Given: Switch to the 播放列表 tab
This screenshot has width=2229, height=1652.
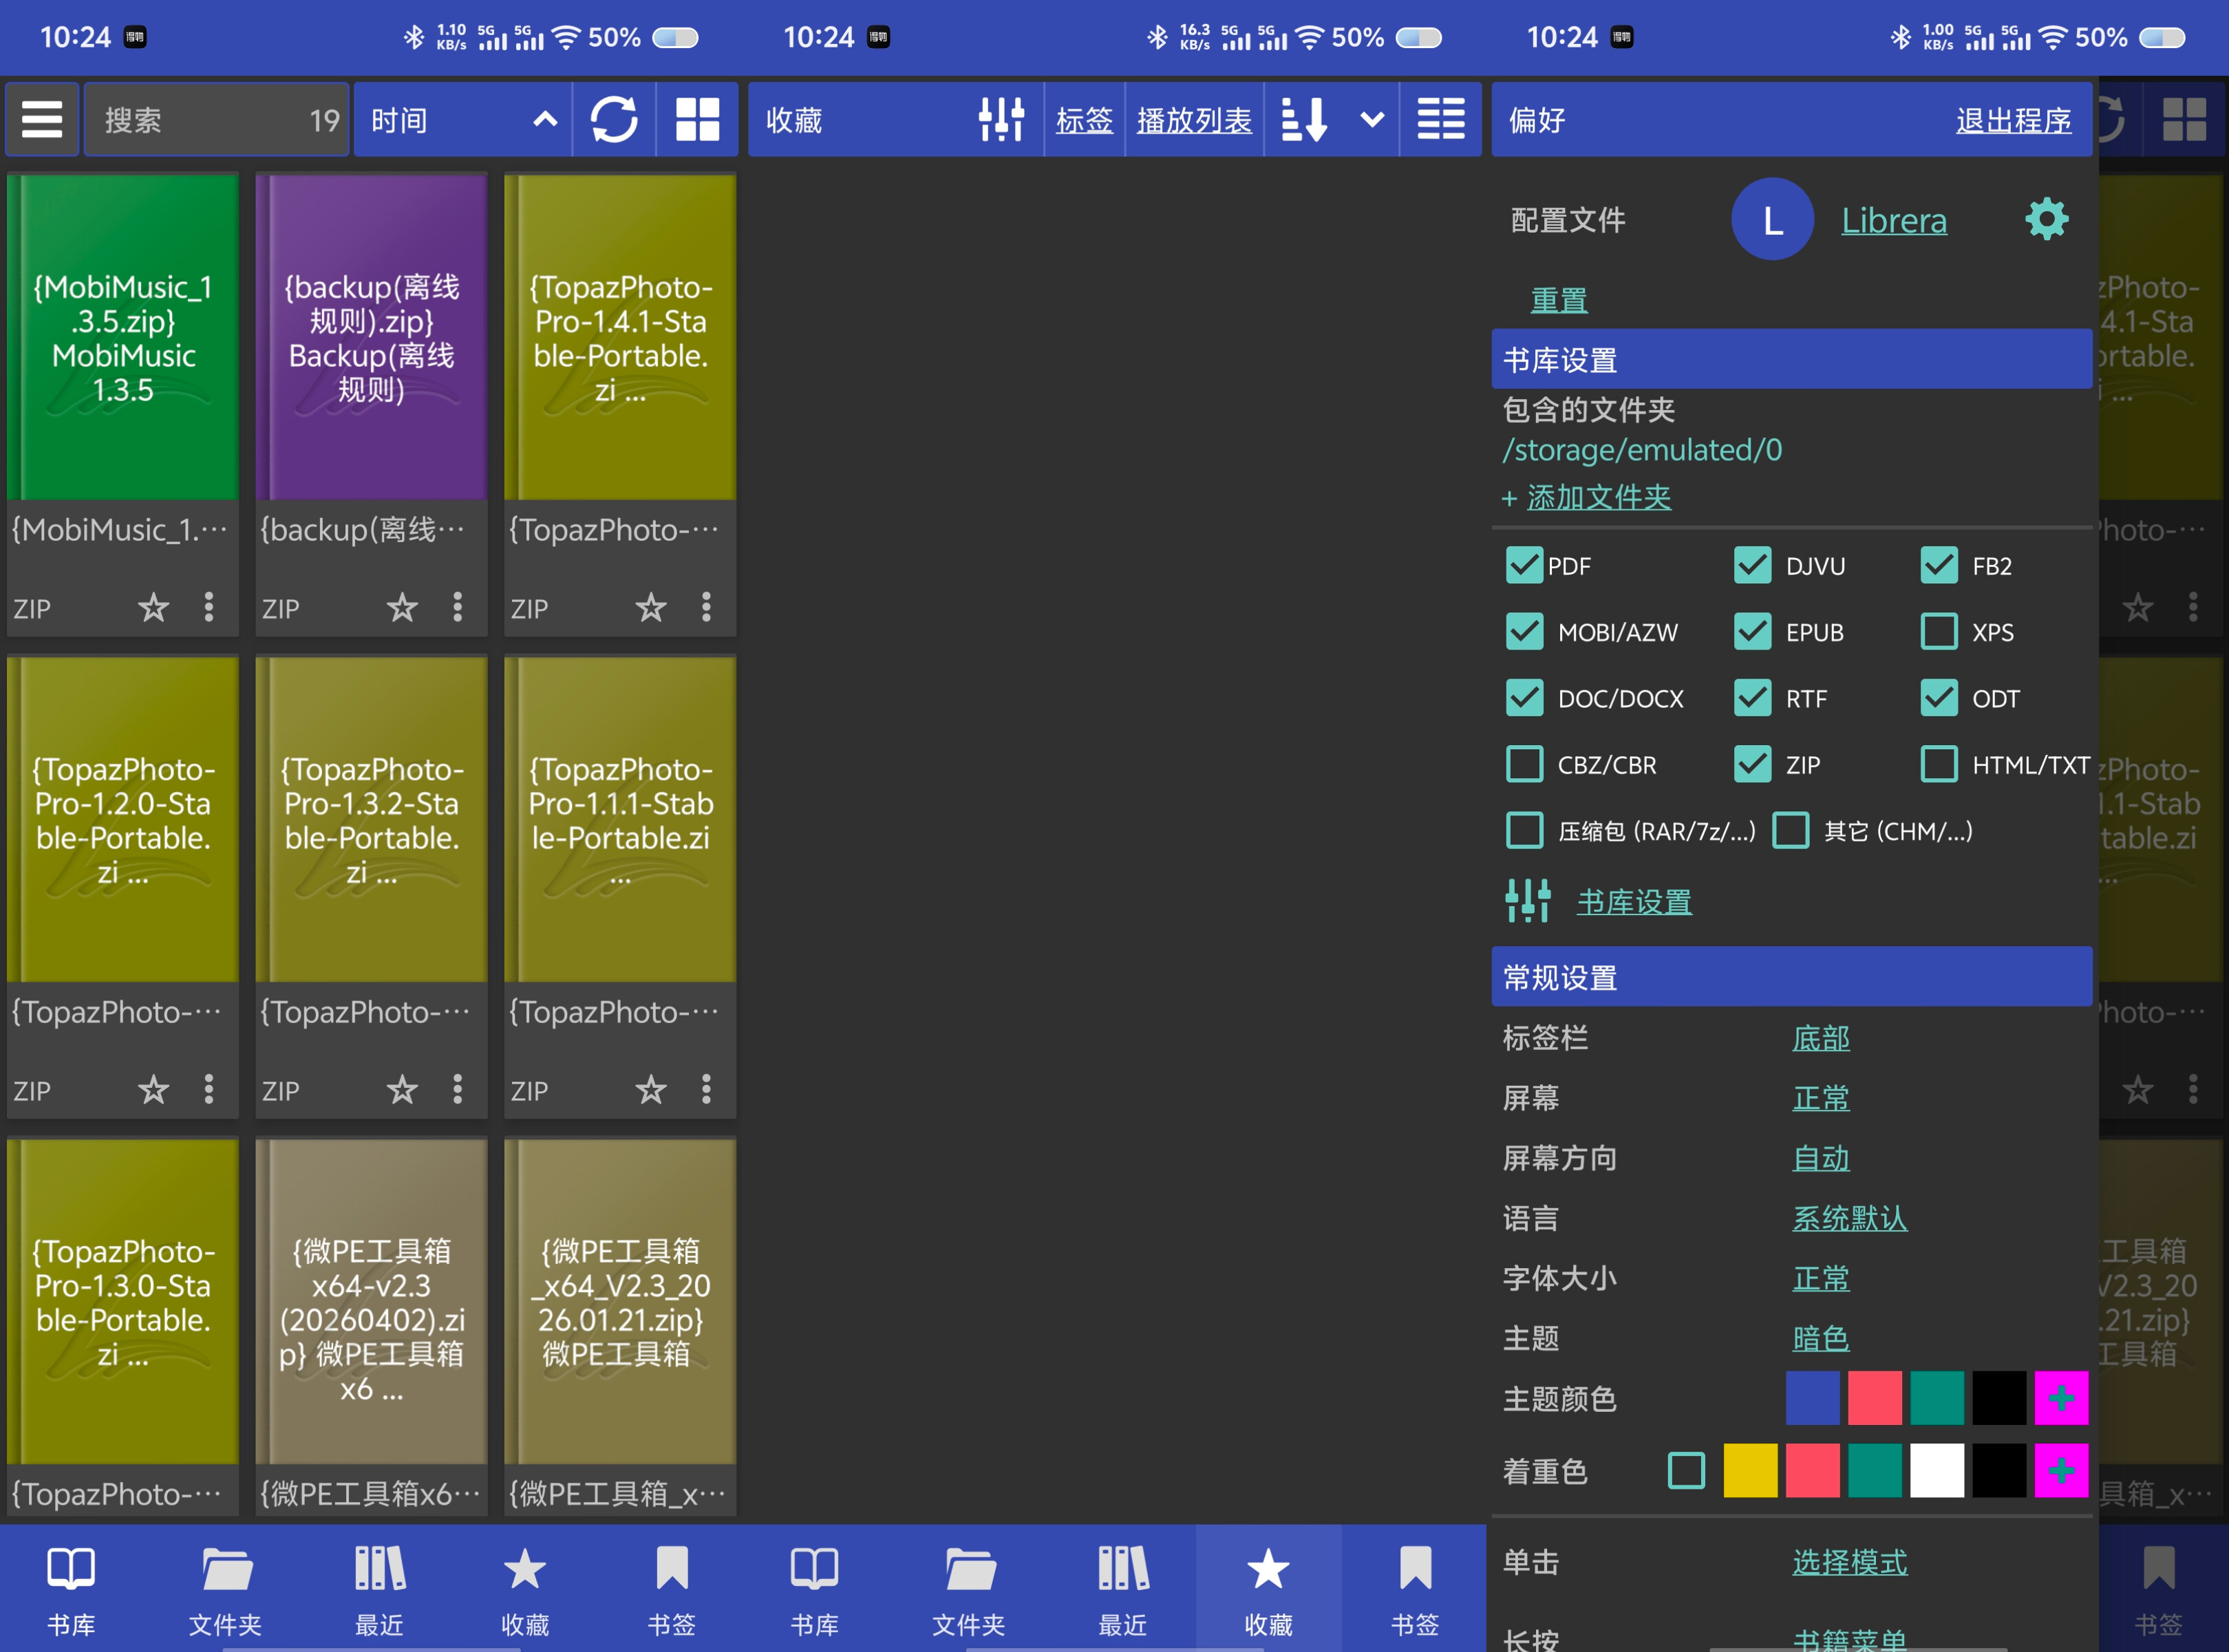Looking at the screenshot, I should [1195, 119].
